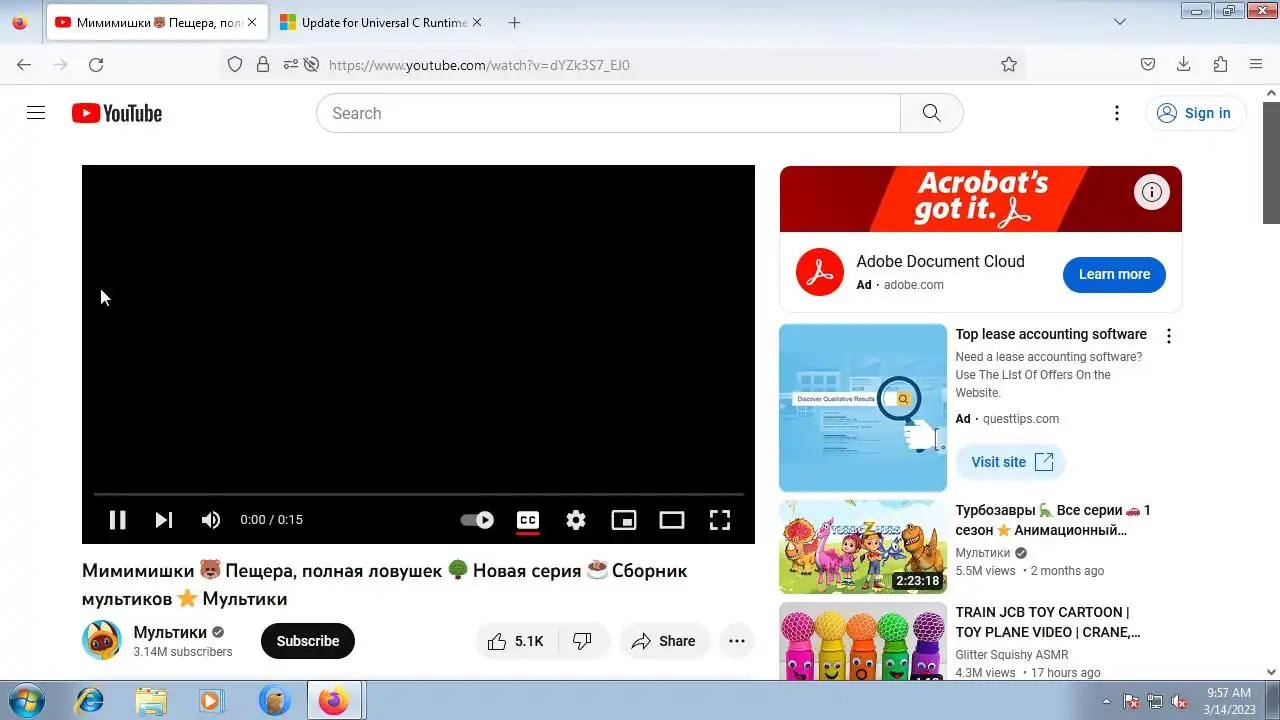
Task: Skip to the next video
Action: tap(164, 520)
